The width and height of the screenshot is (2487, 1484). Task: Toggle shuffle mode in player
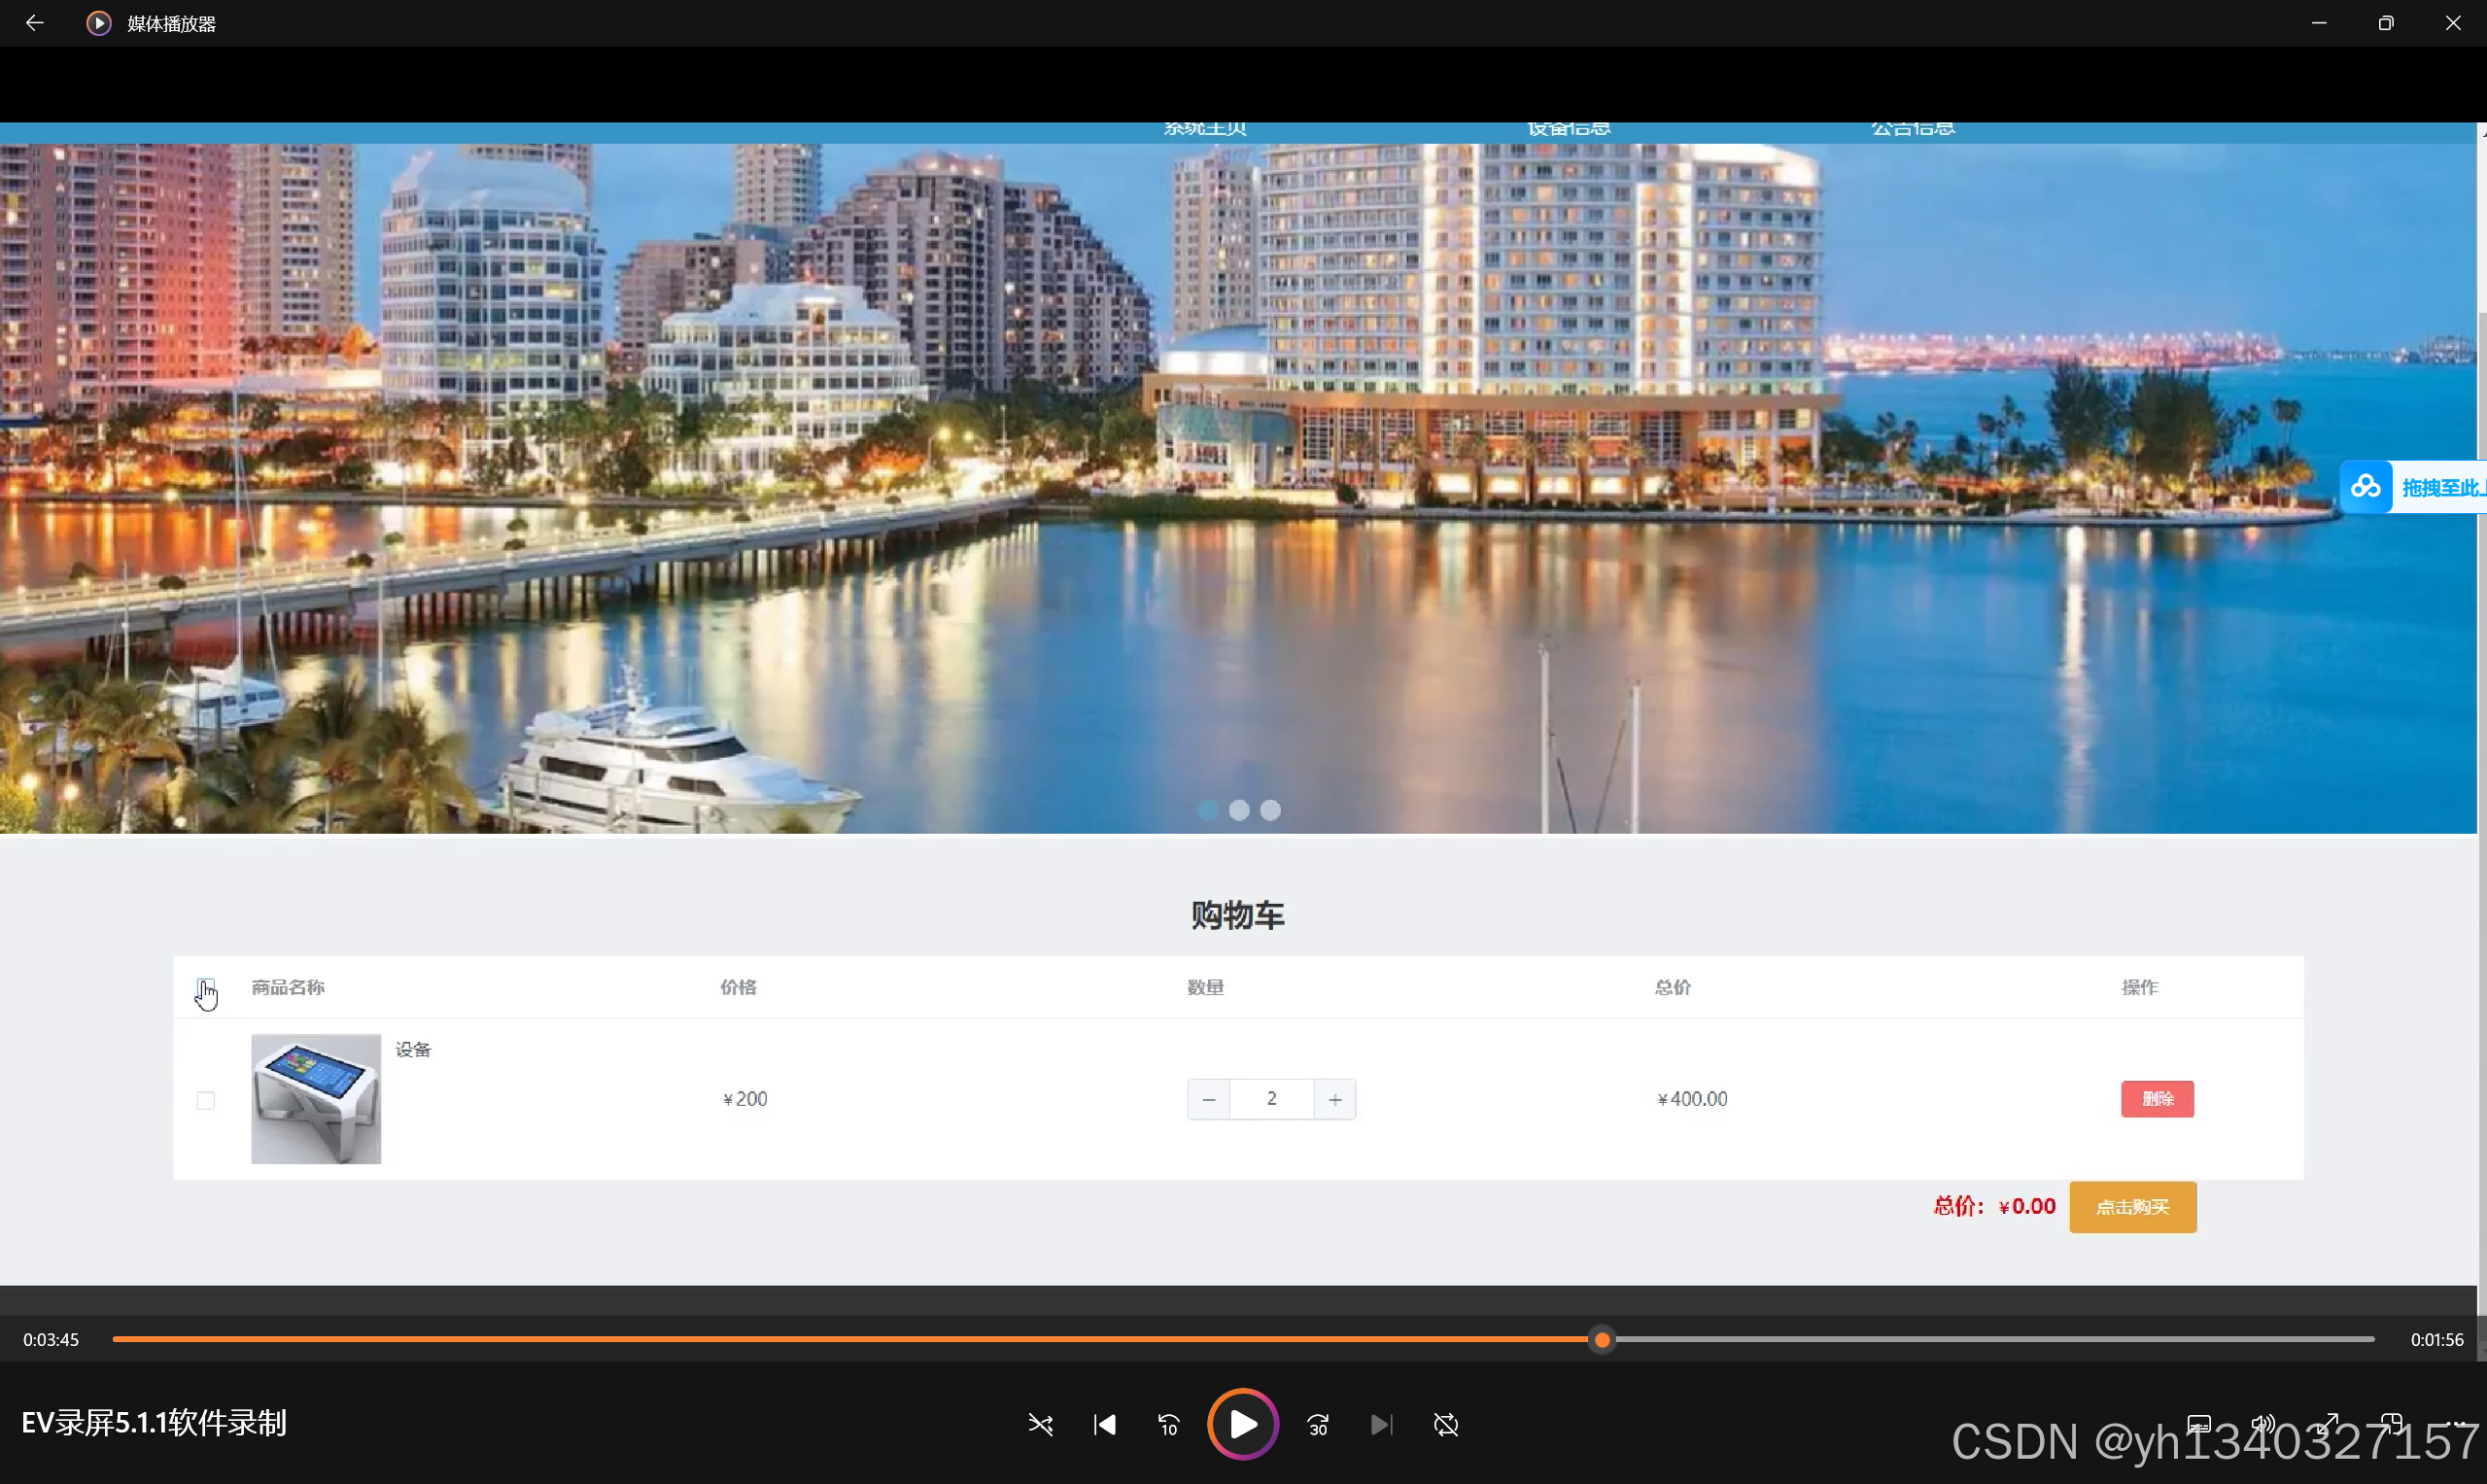(1040, 1424)
